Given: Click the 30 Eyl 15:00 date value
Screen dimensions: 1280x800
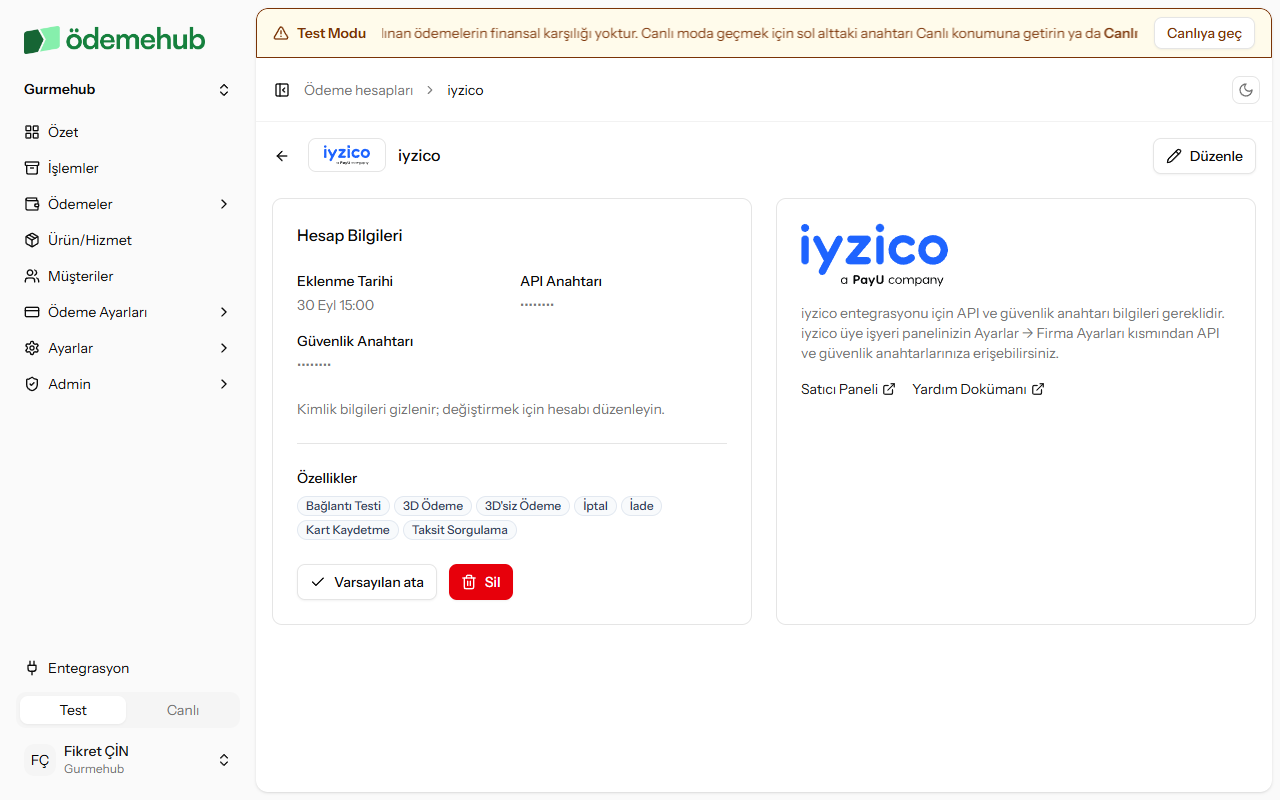Looking at the screenshot, I should pos(335,305).
